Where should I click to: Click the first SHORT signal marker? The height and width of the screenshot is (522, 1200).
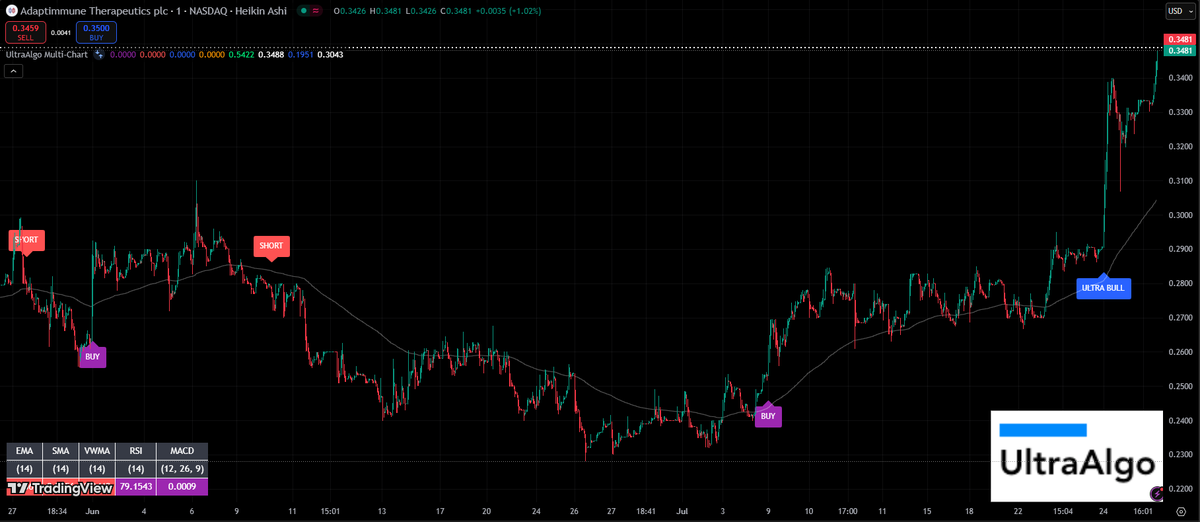26,240
